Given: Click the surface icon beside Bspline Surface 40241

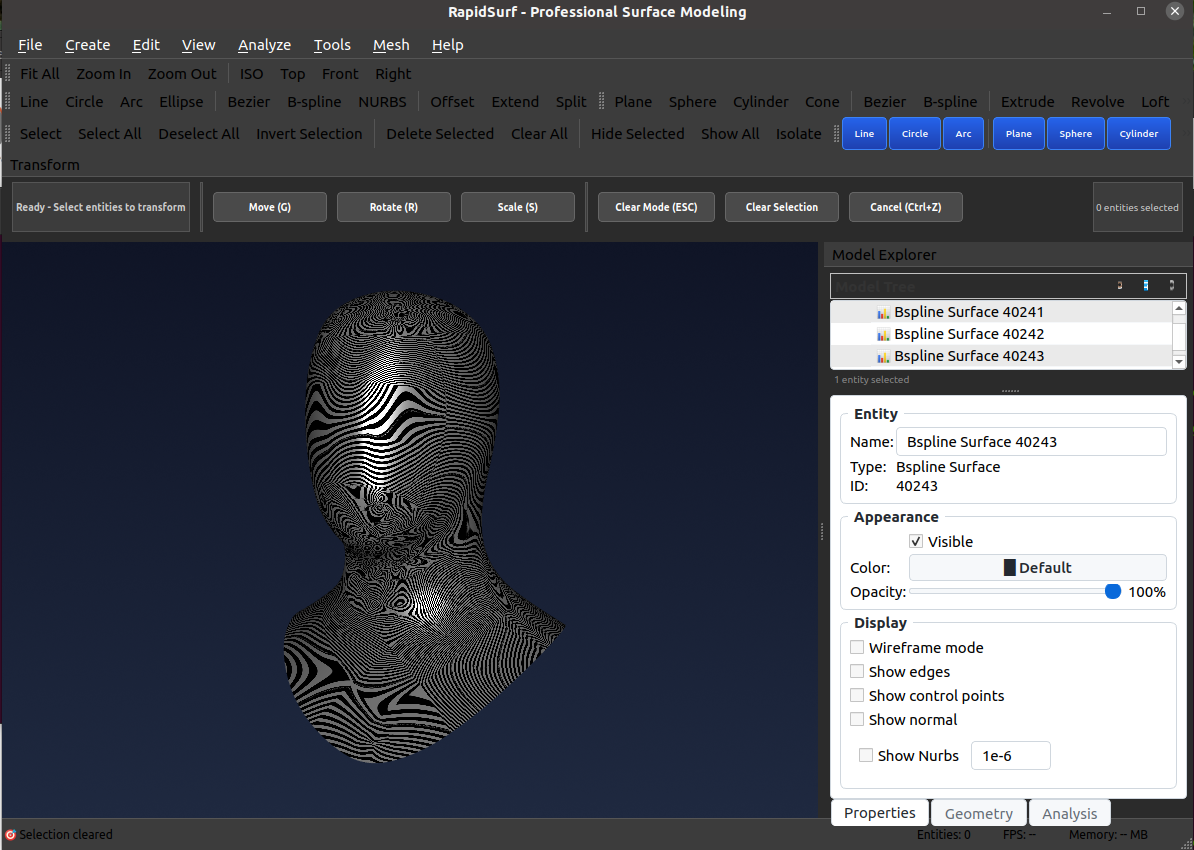Looking at the screenshot, I should click(x=883, y=312).
